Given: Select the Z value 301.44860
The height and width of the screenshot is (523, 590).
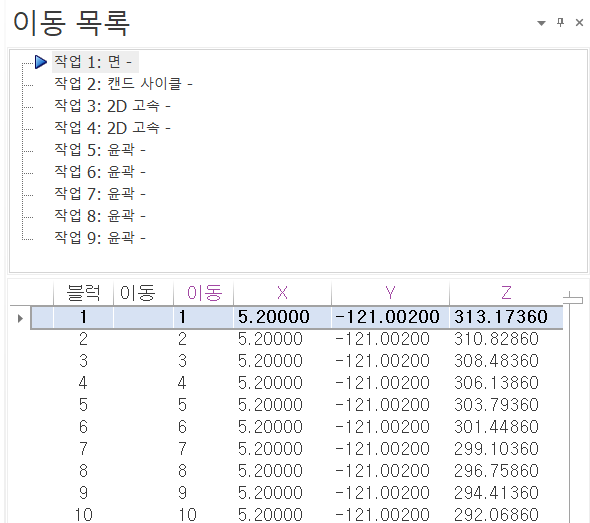Looking at the screenshot, I should (496, 427).
